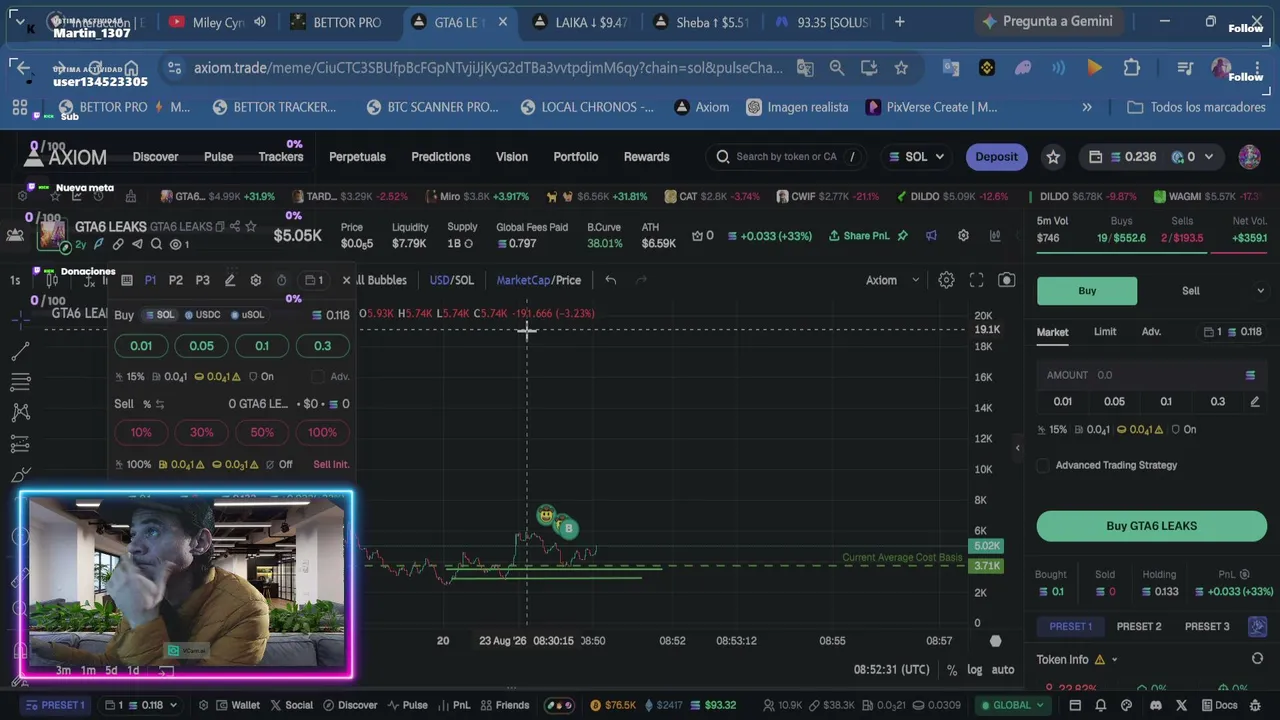Navigate to the Portfolio page

click(x=576, y=157)
